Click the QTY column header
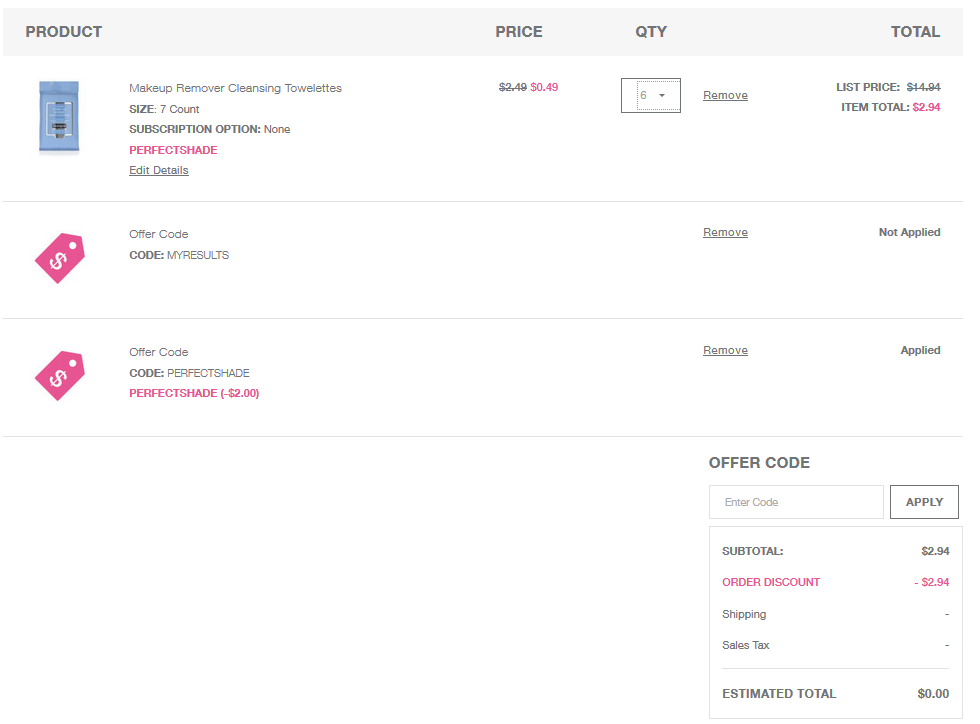980x724 pixels. [651, 32]
